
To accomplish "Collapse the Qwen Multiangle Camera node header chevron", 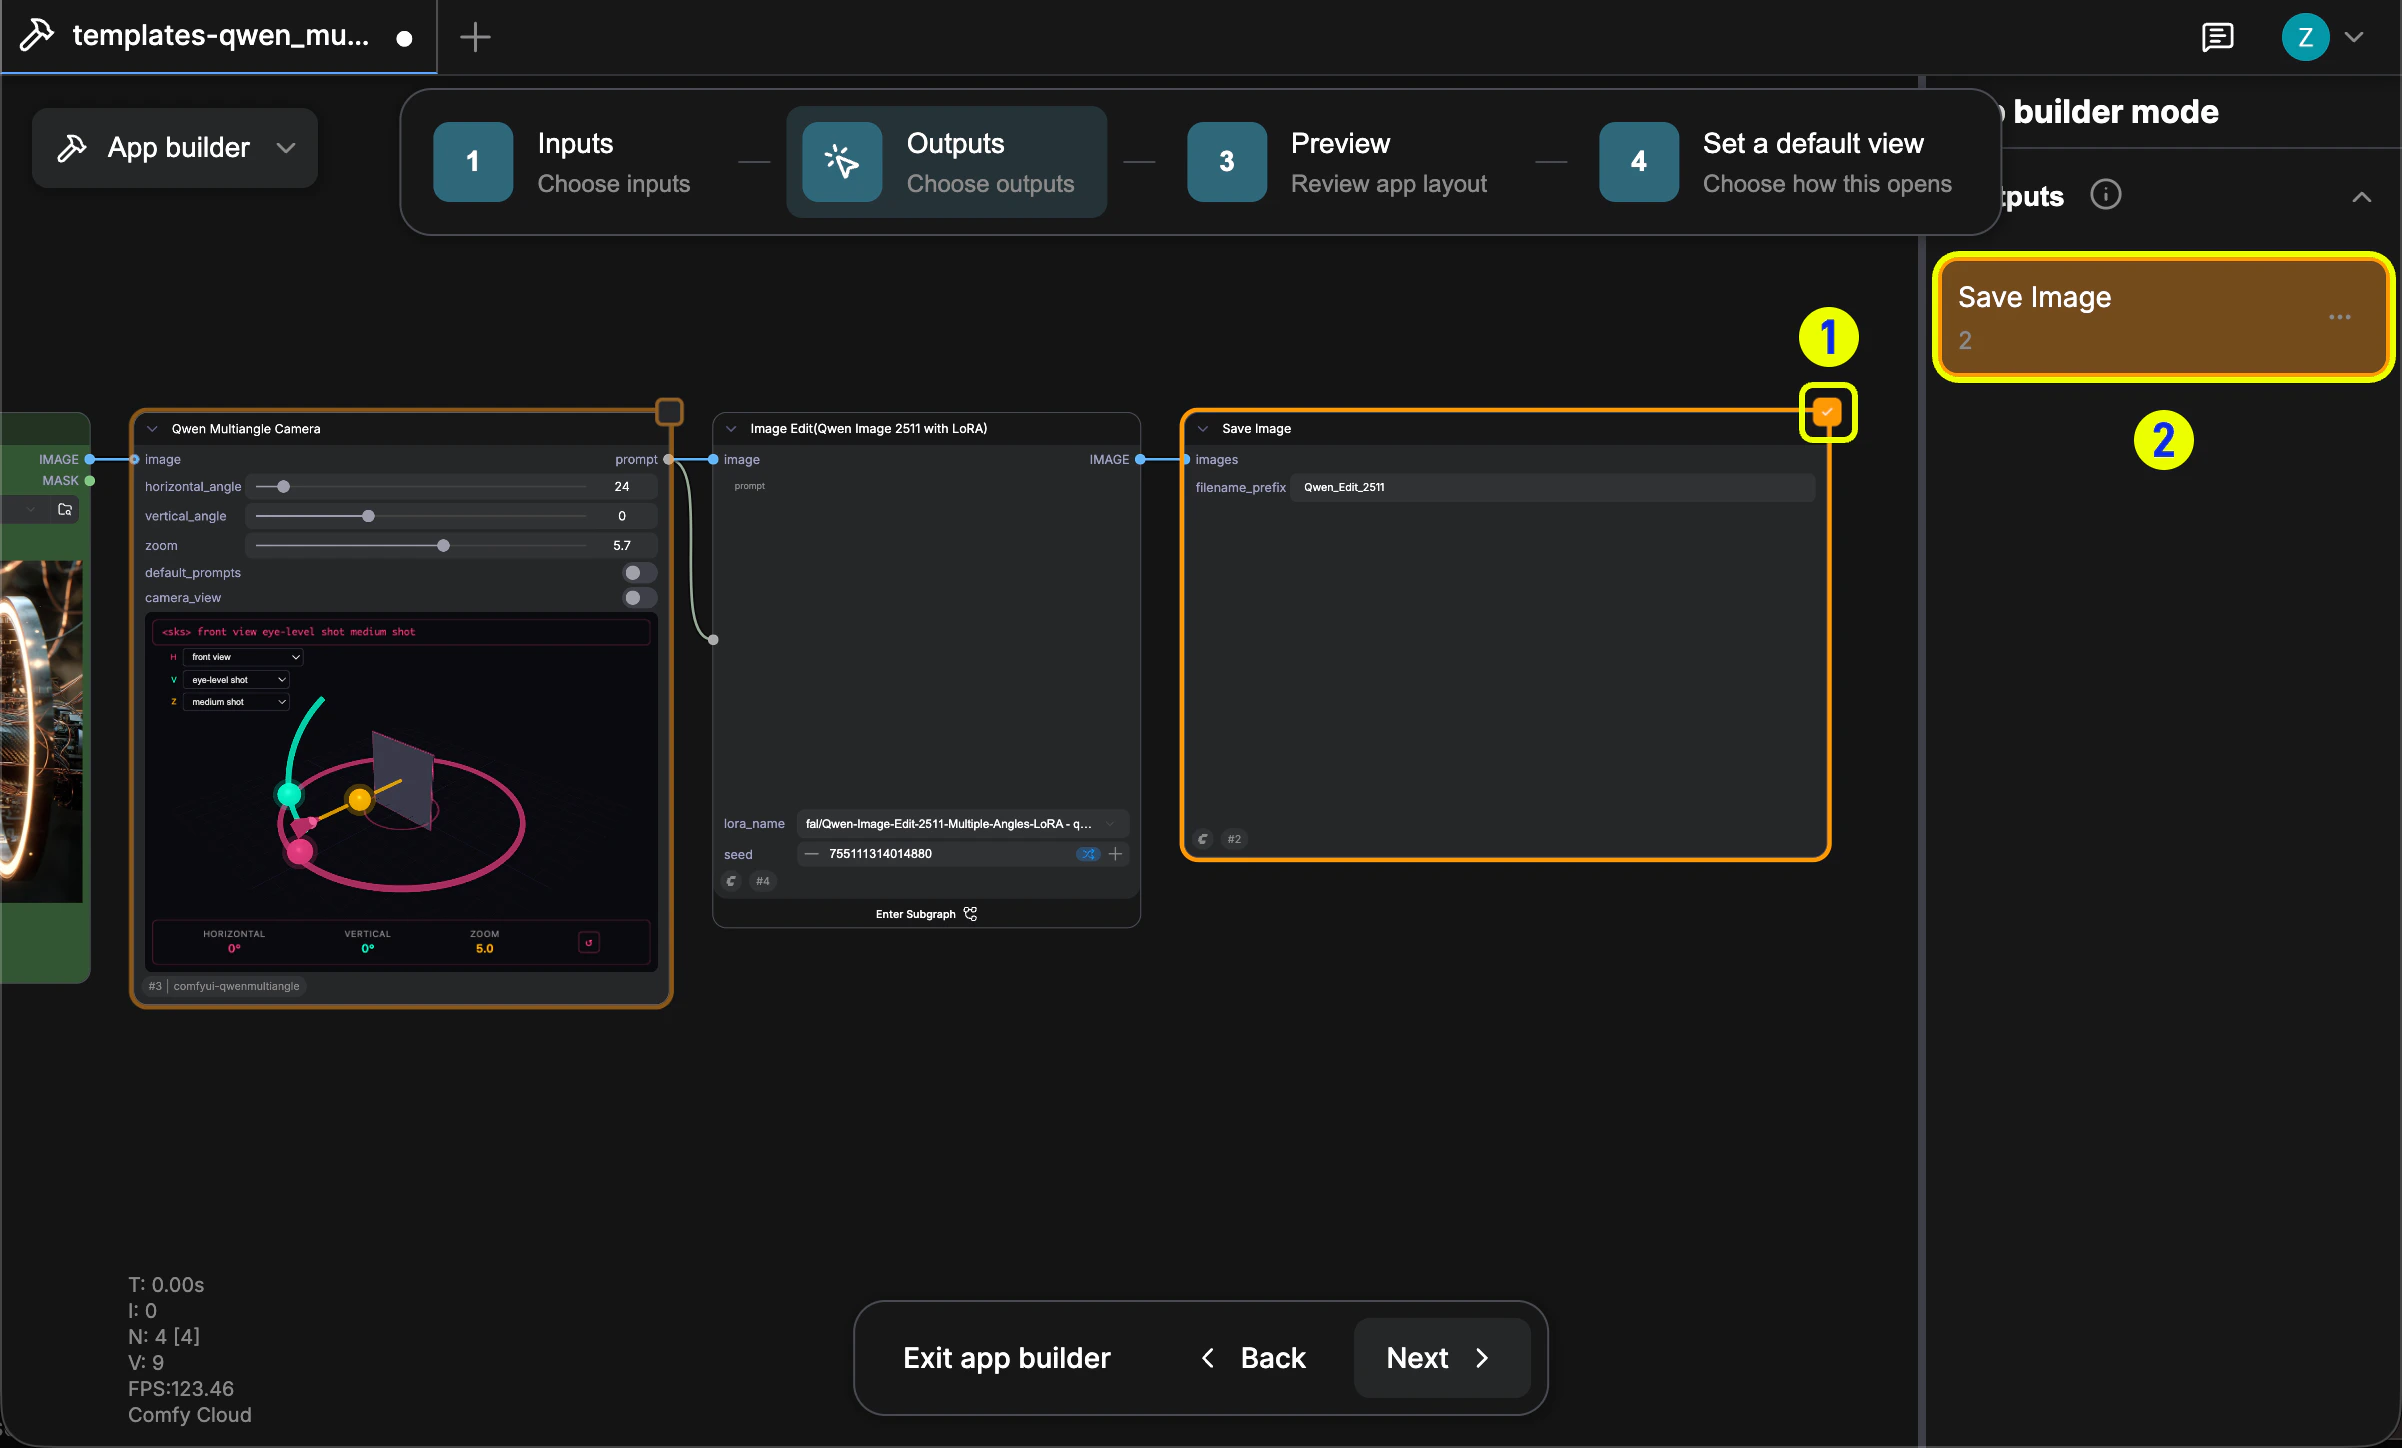I will pyautogui.click(x=152, y=428).
